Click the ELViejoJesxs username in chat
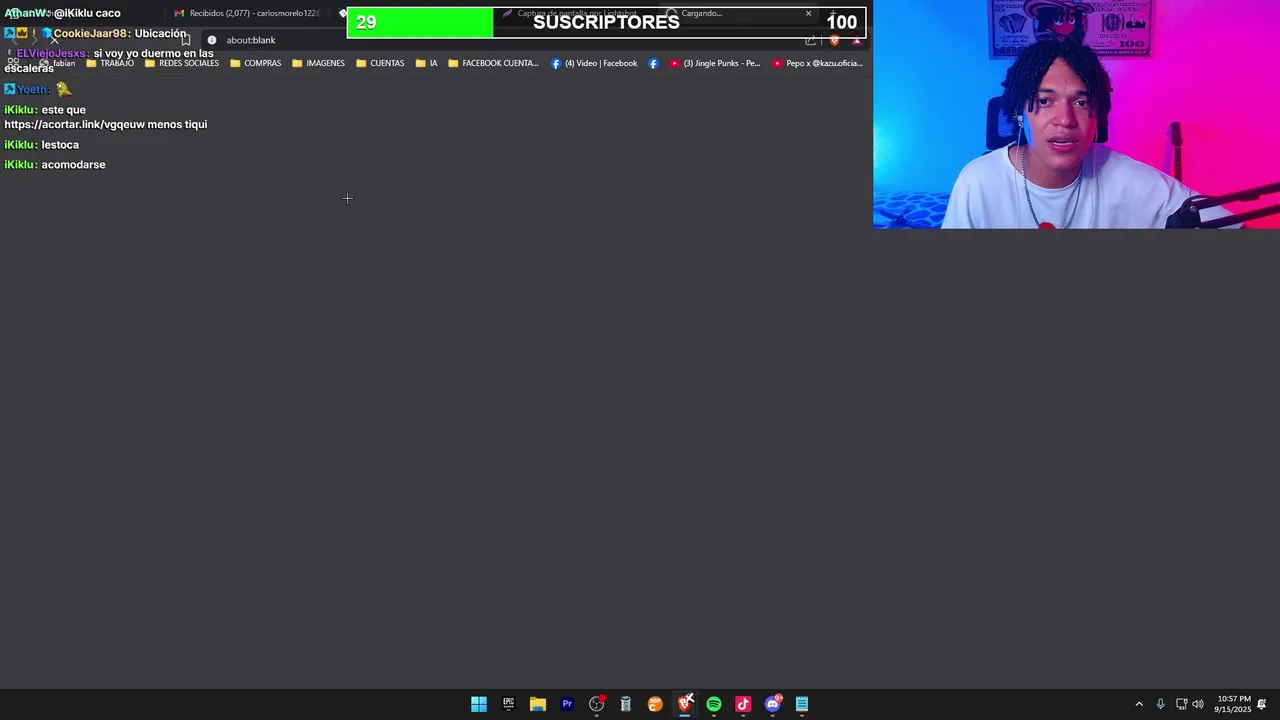 [x=52, y=53]
